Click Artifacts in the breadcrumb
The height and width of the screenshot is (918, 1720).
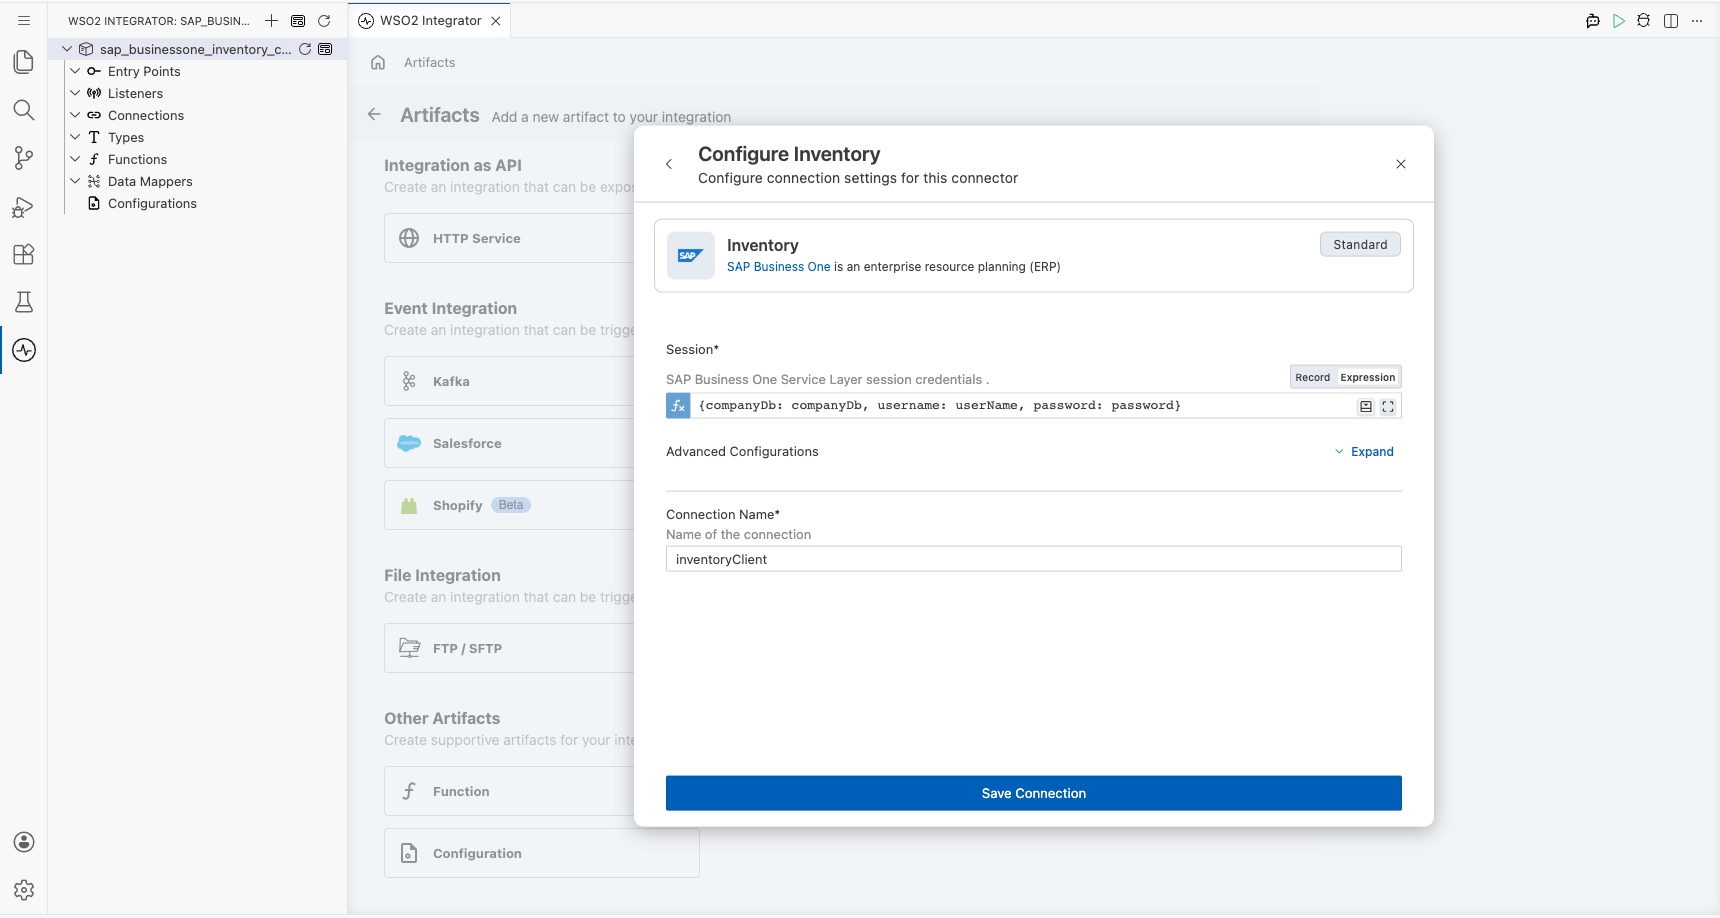[429, 62]
